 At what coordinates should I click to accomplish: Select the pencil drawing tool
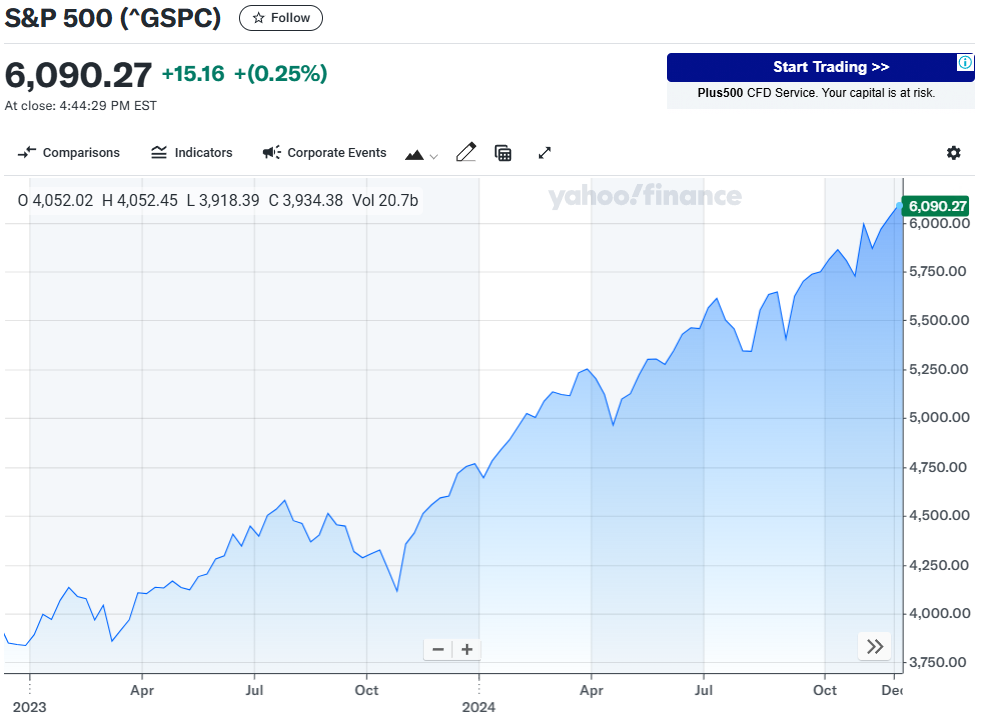point(466,152)
